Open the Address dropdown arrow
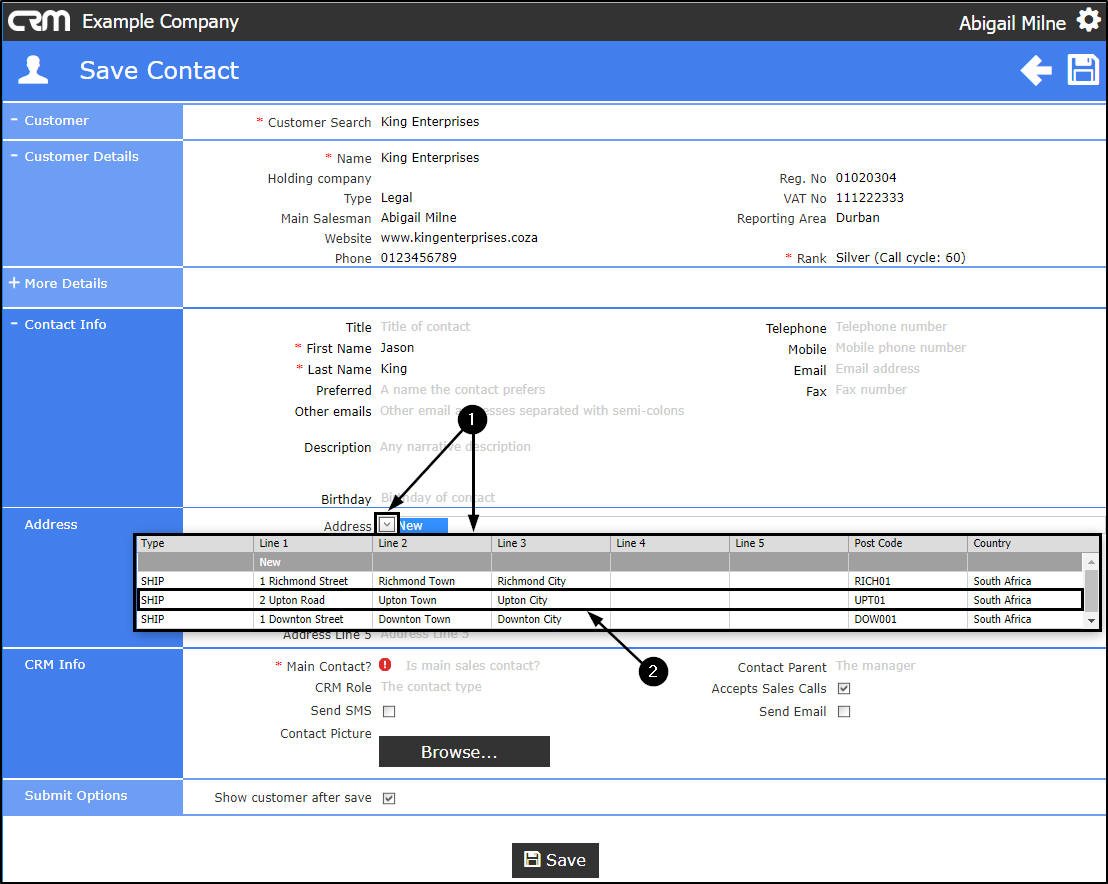1108x884 pixels. click(x=387, y=524)
